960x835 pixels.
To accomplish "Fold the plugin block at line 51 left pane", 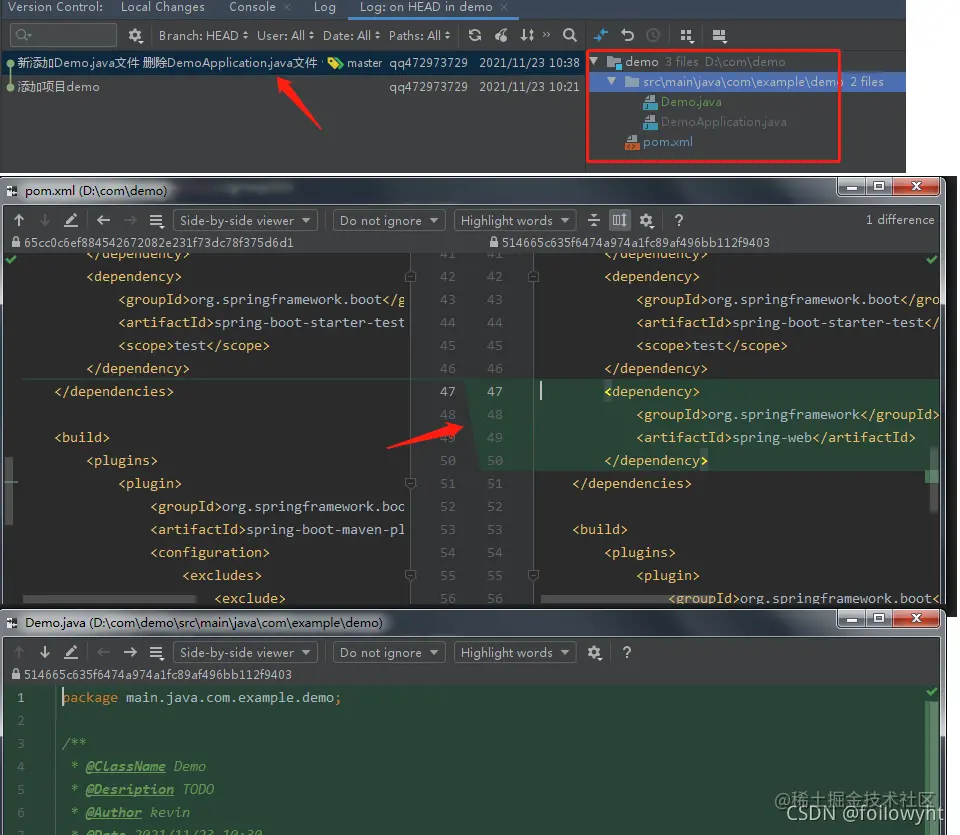I will point(411,484).
